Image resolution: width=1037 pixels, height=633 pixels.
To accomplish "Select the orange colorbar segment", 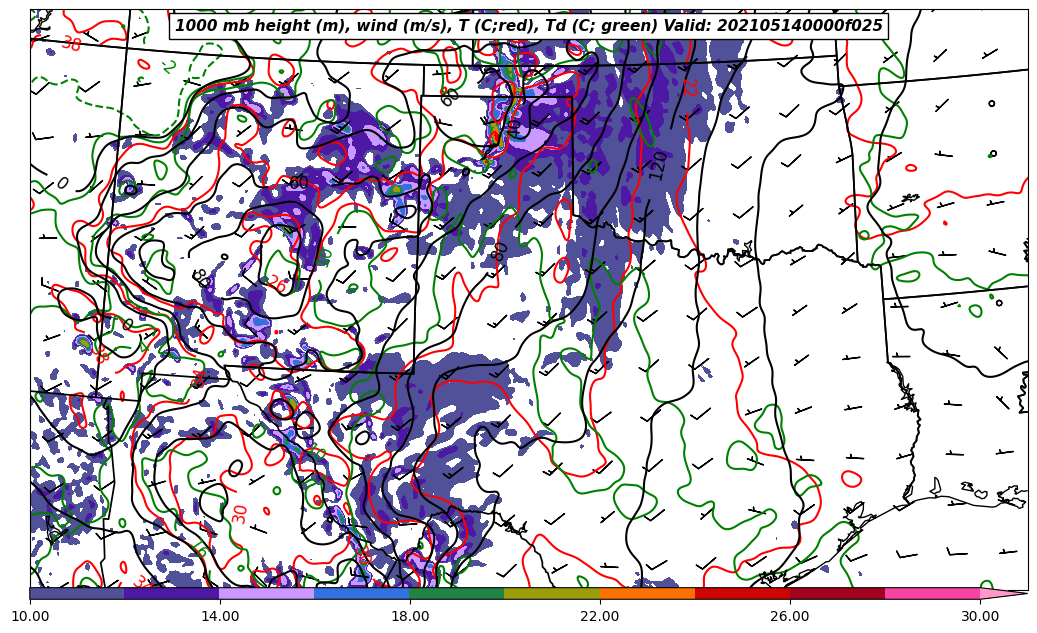I will click(x=647, y=593).
